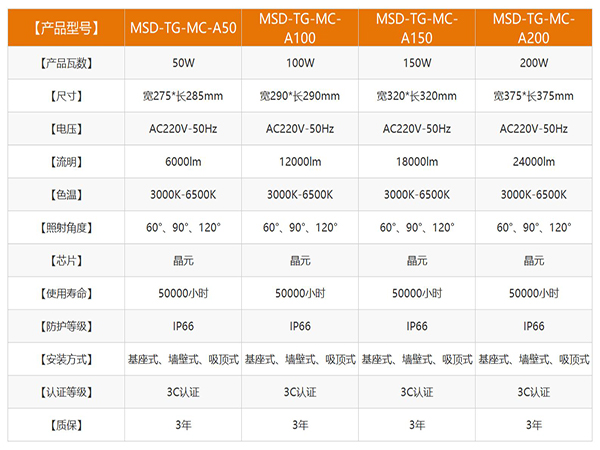Click the 【尺寸】 row label

[x=66, y=96]
